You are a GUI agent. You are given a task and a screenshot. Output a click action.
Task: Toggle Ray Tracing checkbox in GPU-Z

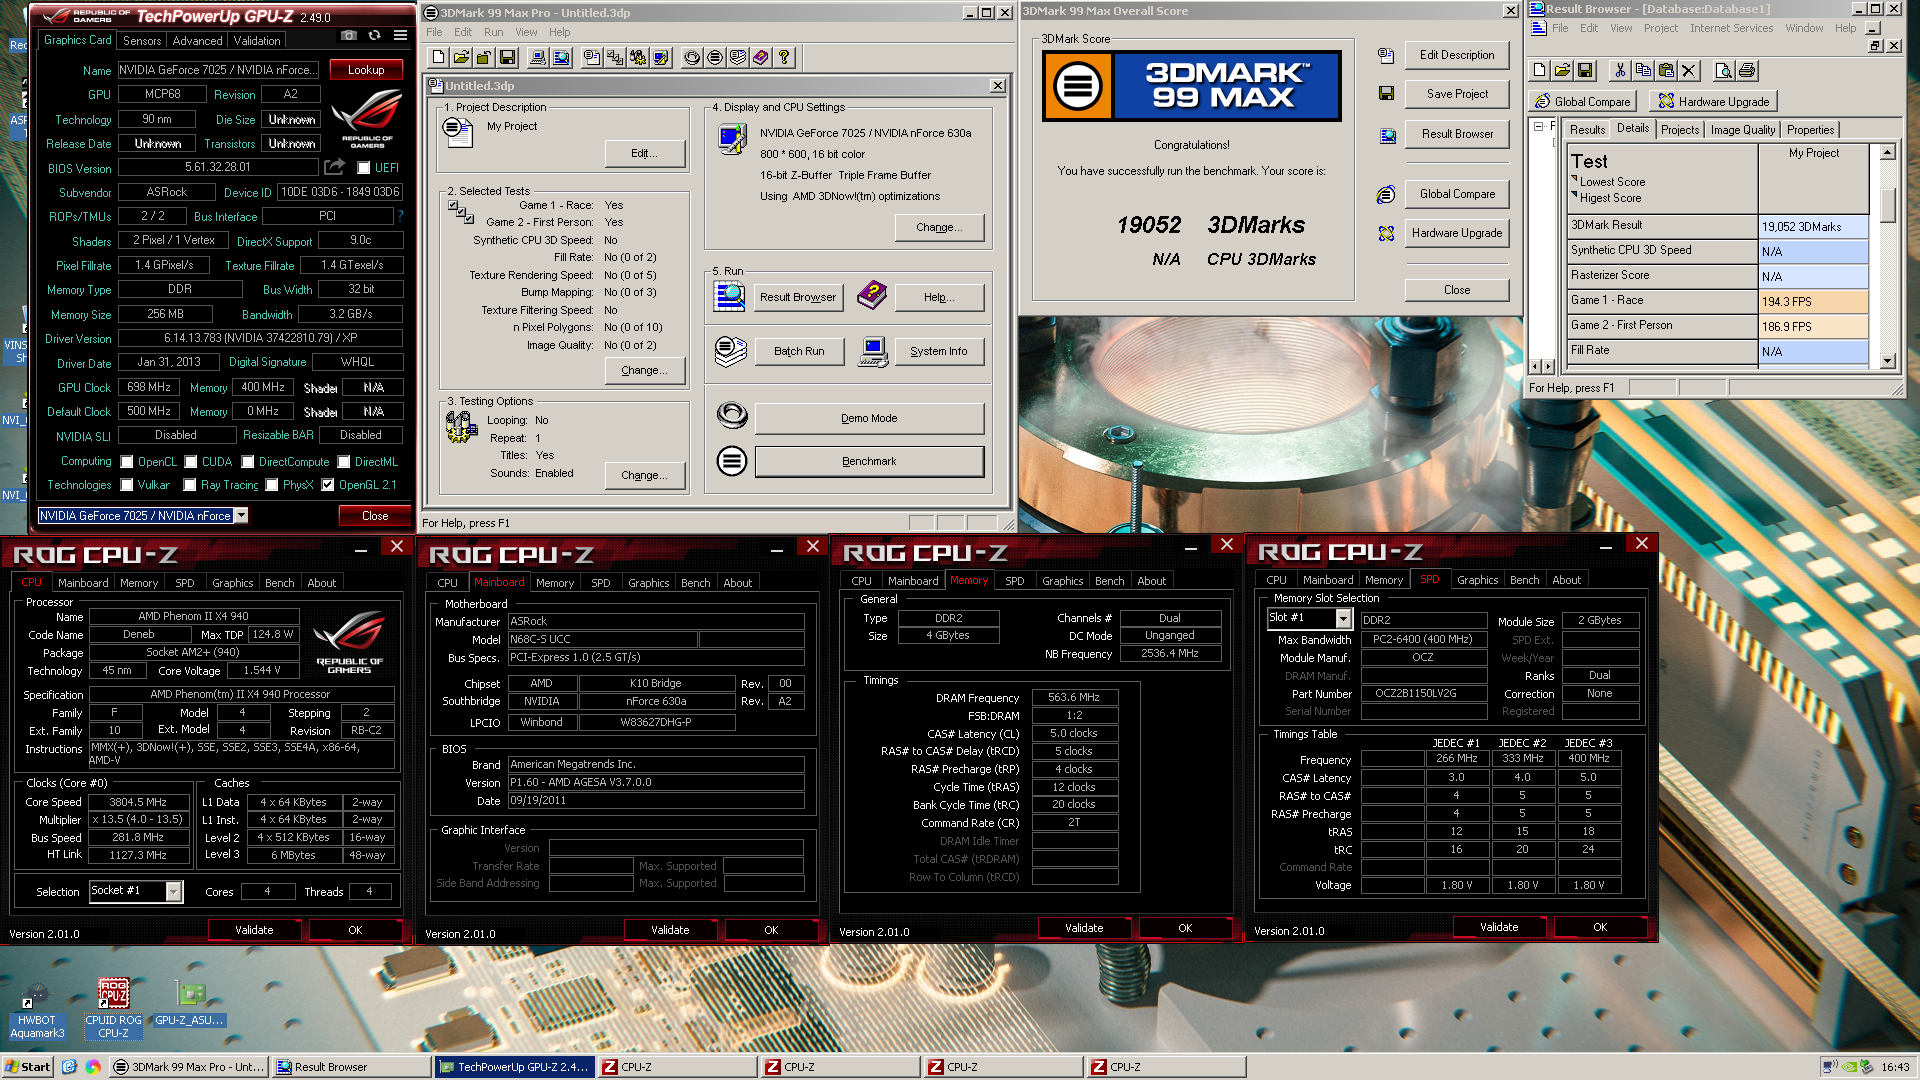tap(190, 485)
